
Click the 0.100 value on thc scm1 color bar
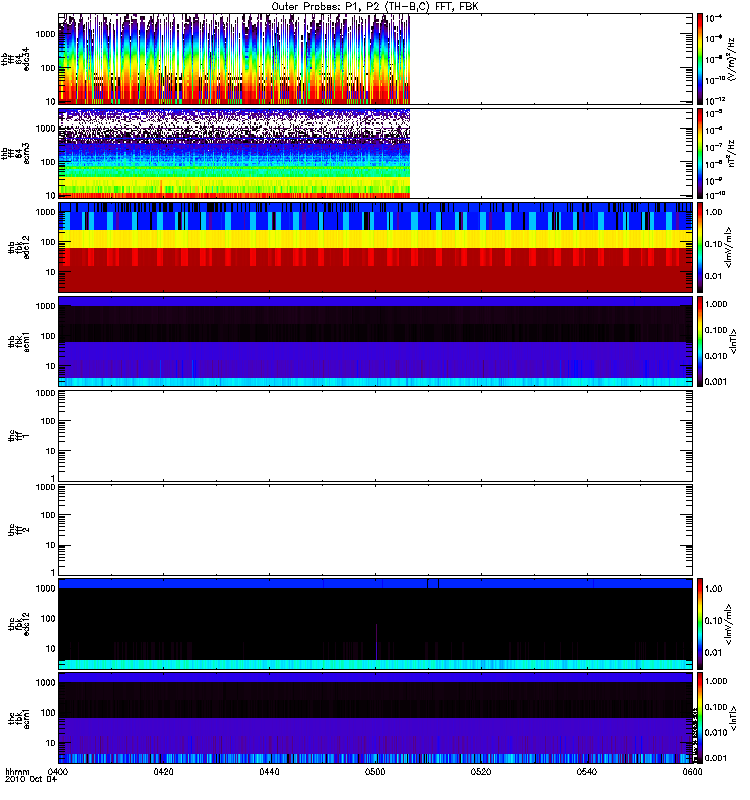click(x=716, y=707)
